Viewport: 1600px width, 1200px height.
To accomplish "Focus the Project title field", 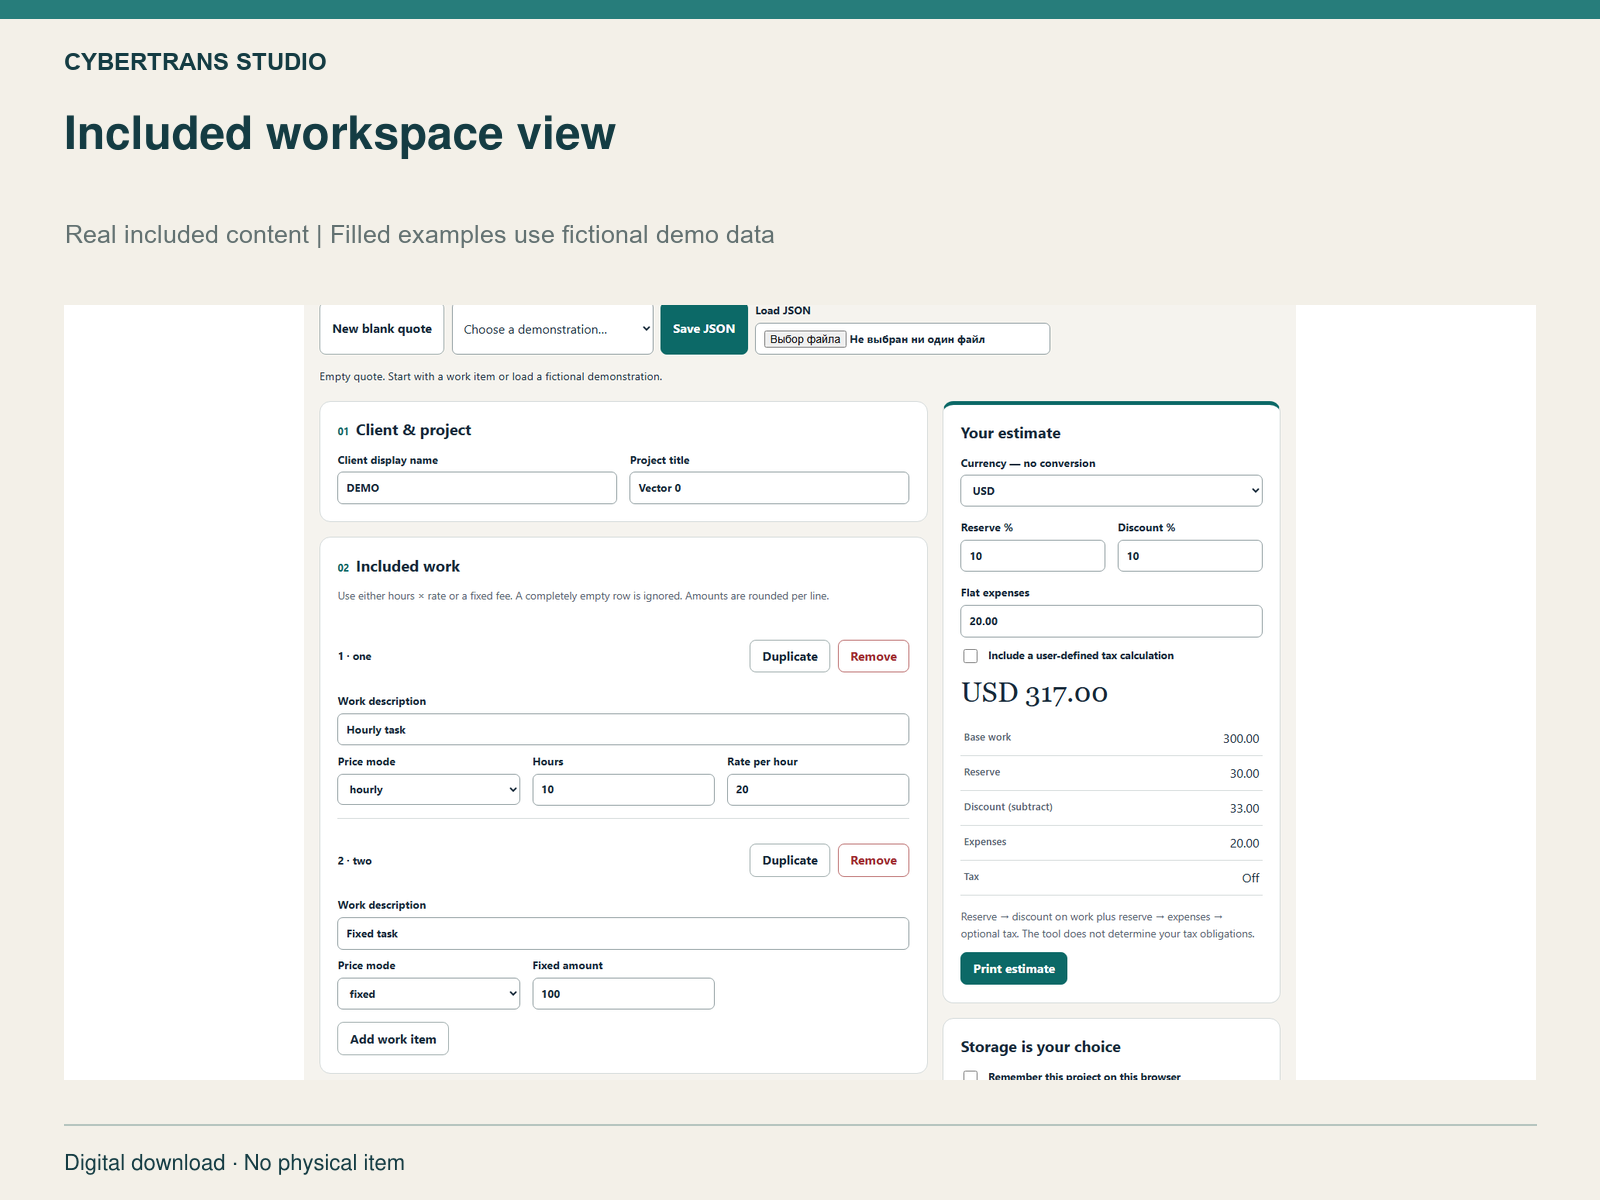I will click(769, 488).
